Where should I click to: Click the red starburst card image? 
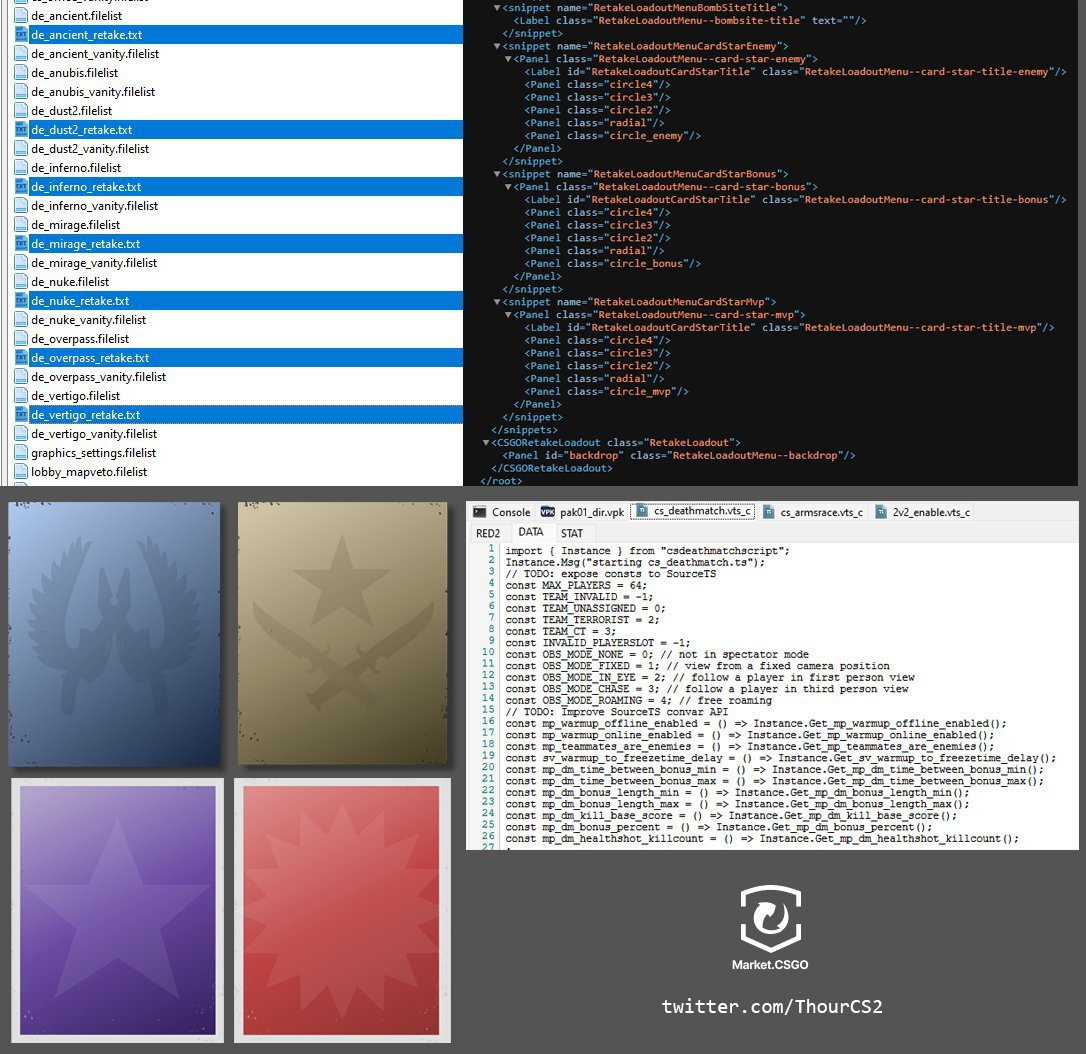tap(342, 910)
